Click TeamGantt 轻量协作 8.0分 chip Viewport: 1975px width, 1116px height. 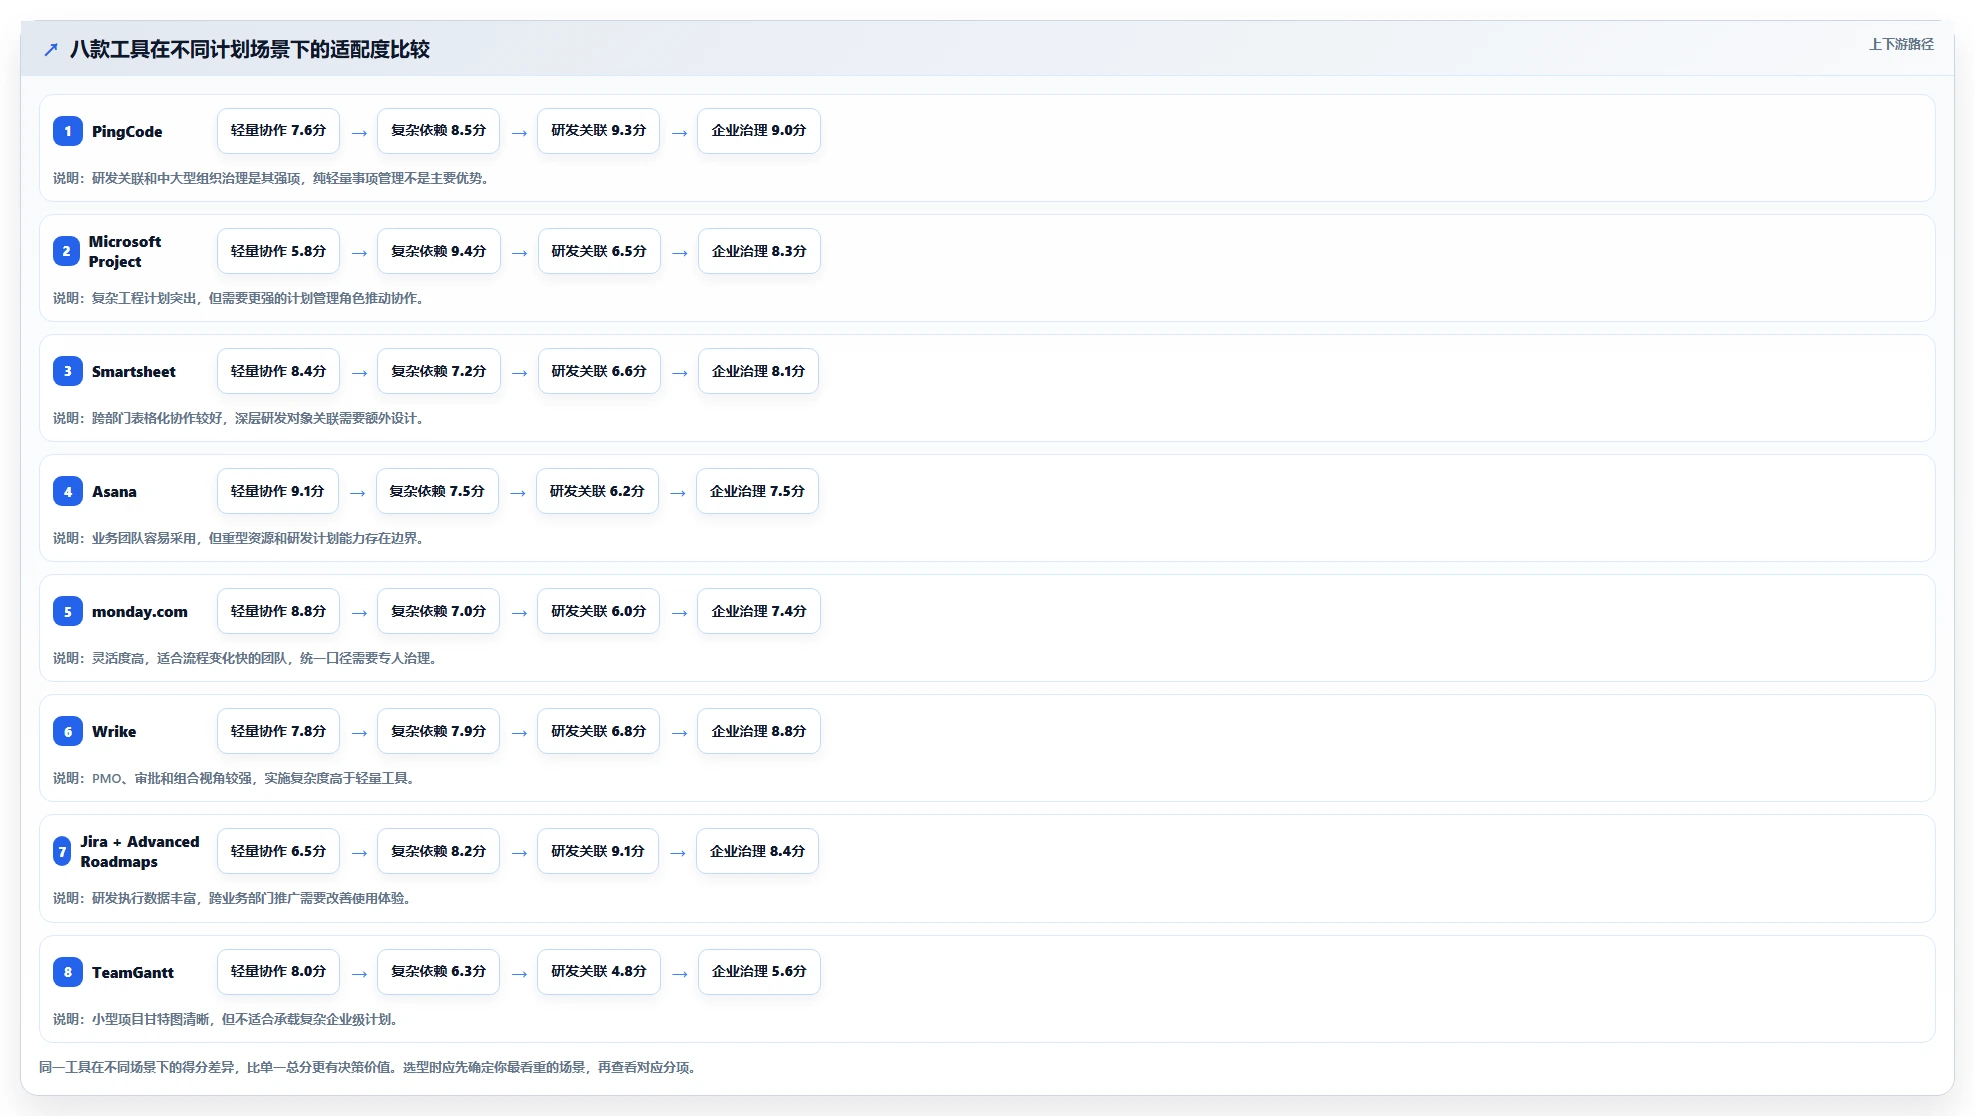[x=278, y=971]
